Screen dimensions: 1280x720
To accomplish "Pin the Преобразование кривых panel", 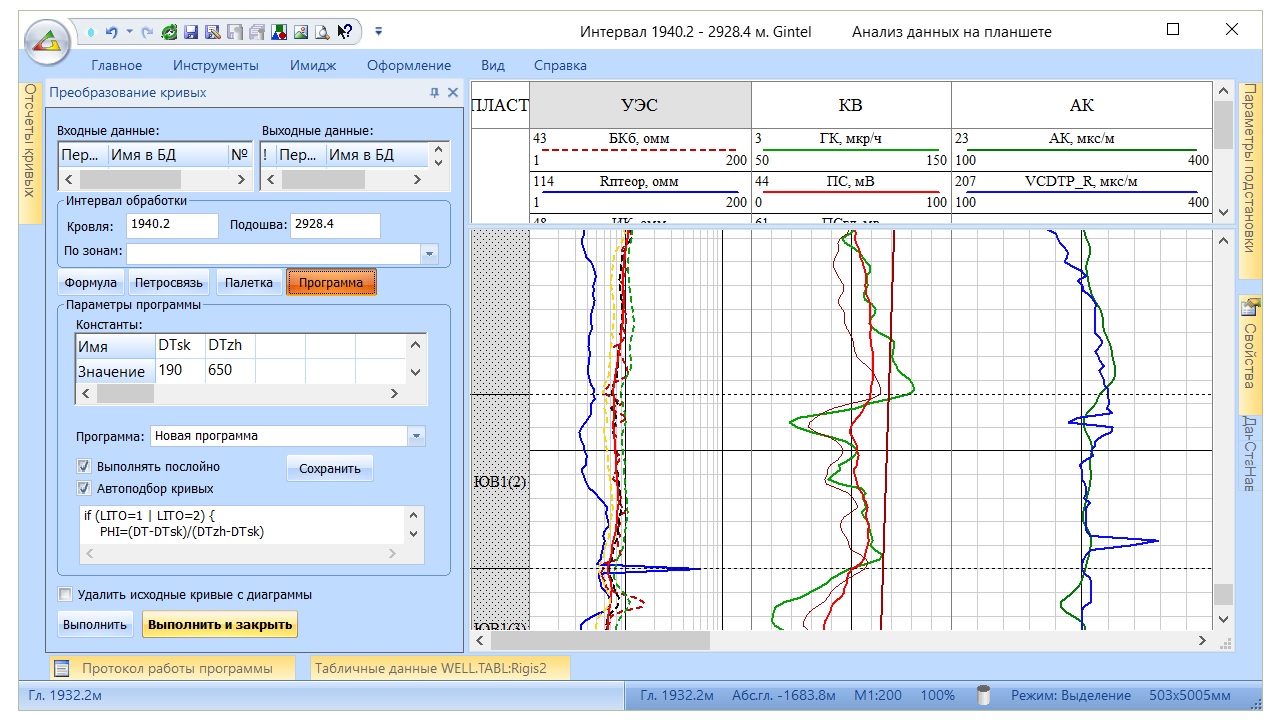I will coord(434,93).
